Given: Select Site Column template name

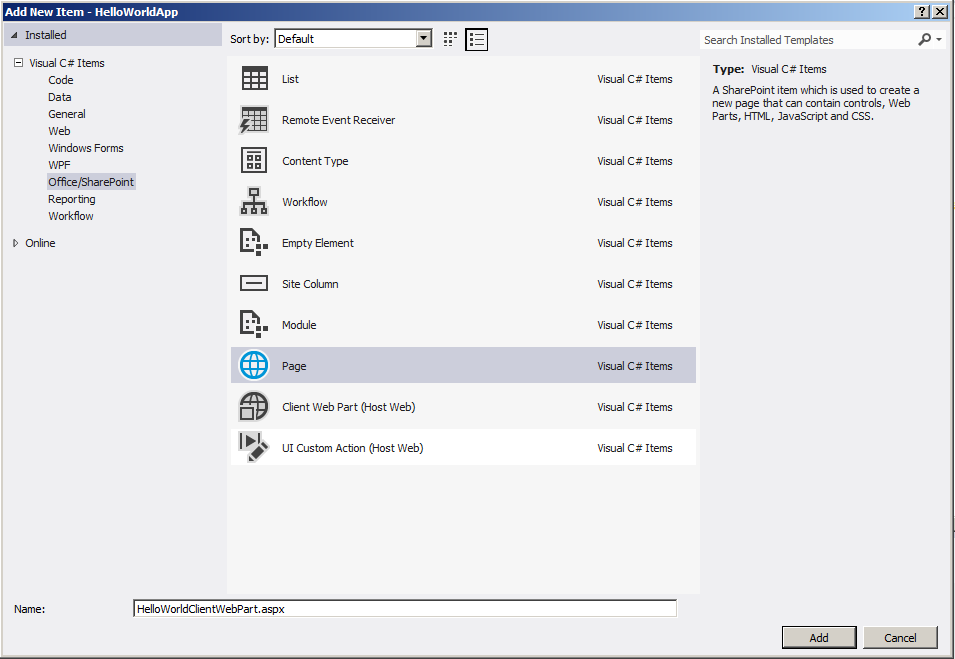Looking at the screenshot, I should (310, 284).
